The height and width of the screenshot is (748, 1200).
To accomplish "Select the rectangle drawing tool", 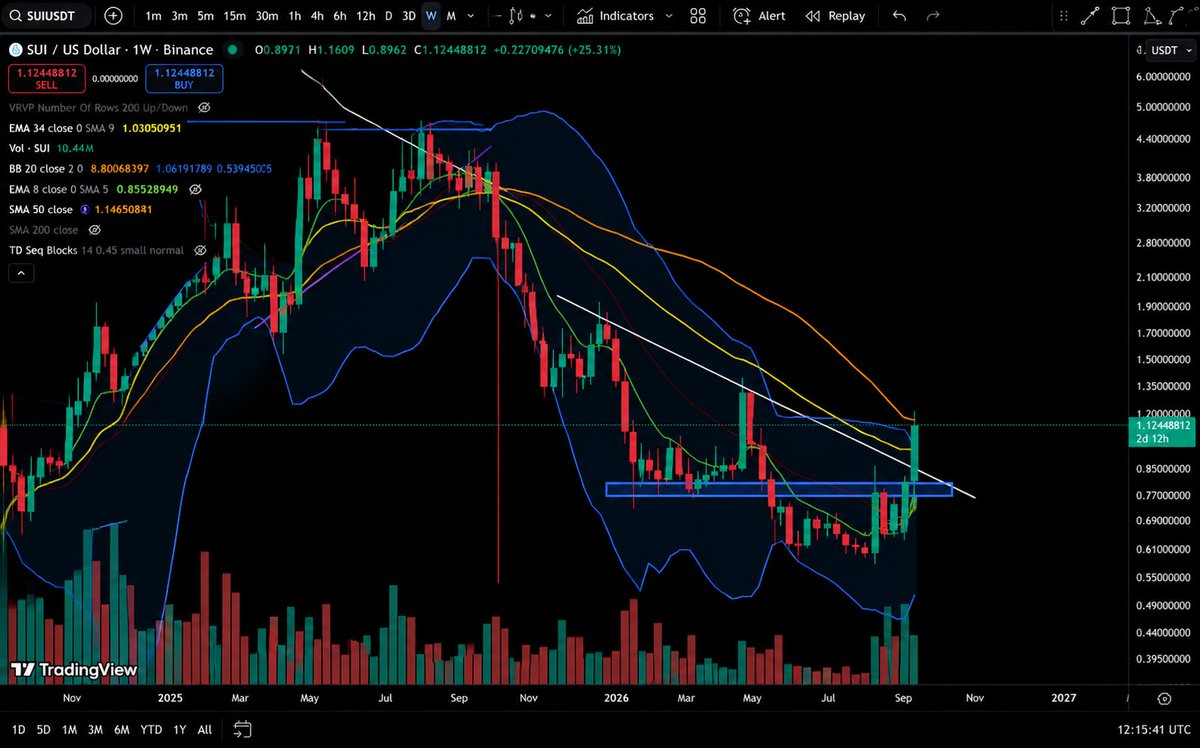I will pyautogui.click(x=1122, y=15).
